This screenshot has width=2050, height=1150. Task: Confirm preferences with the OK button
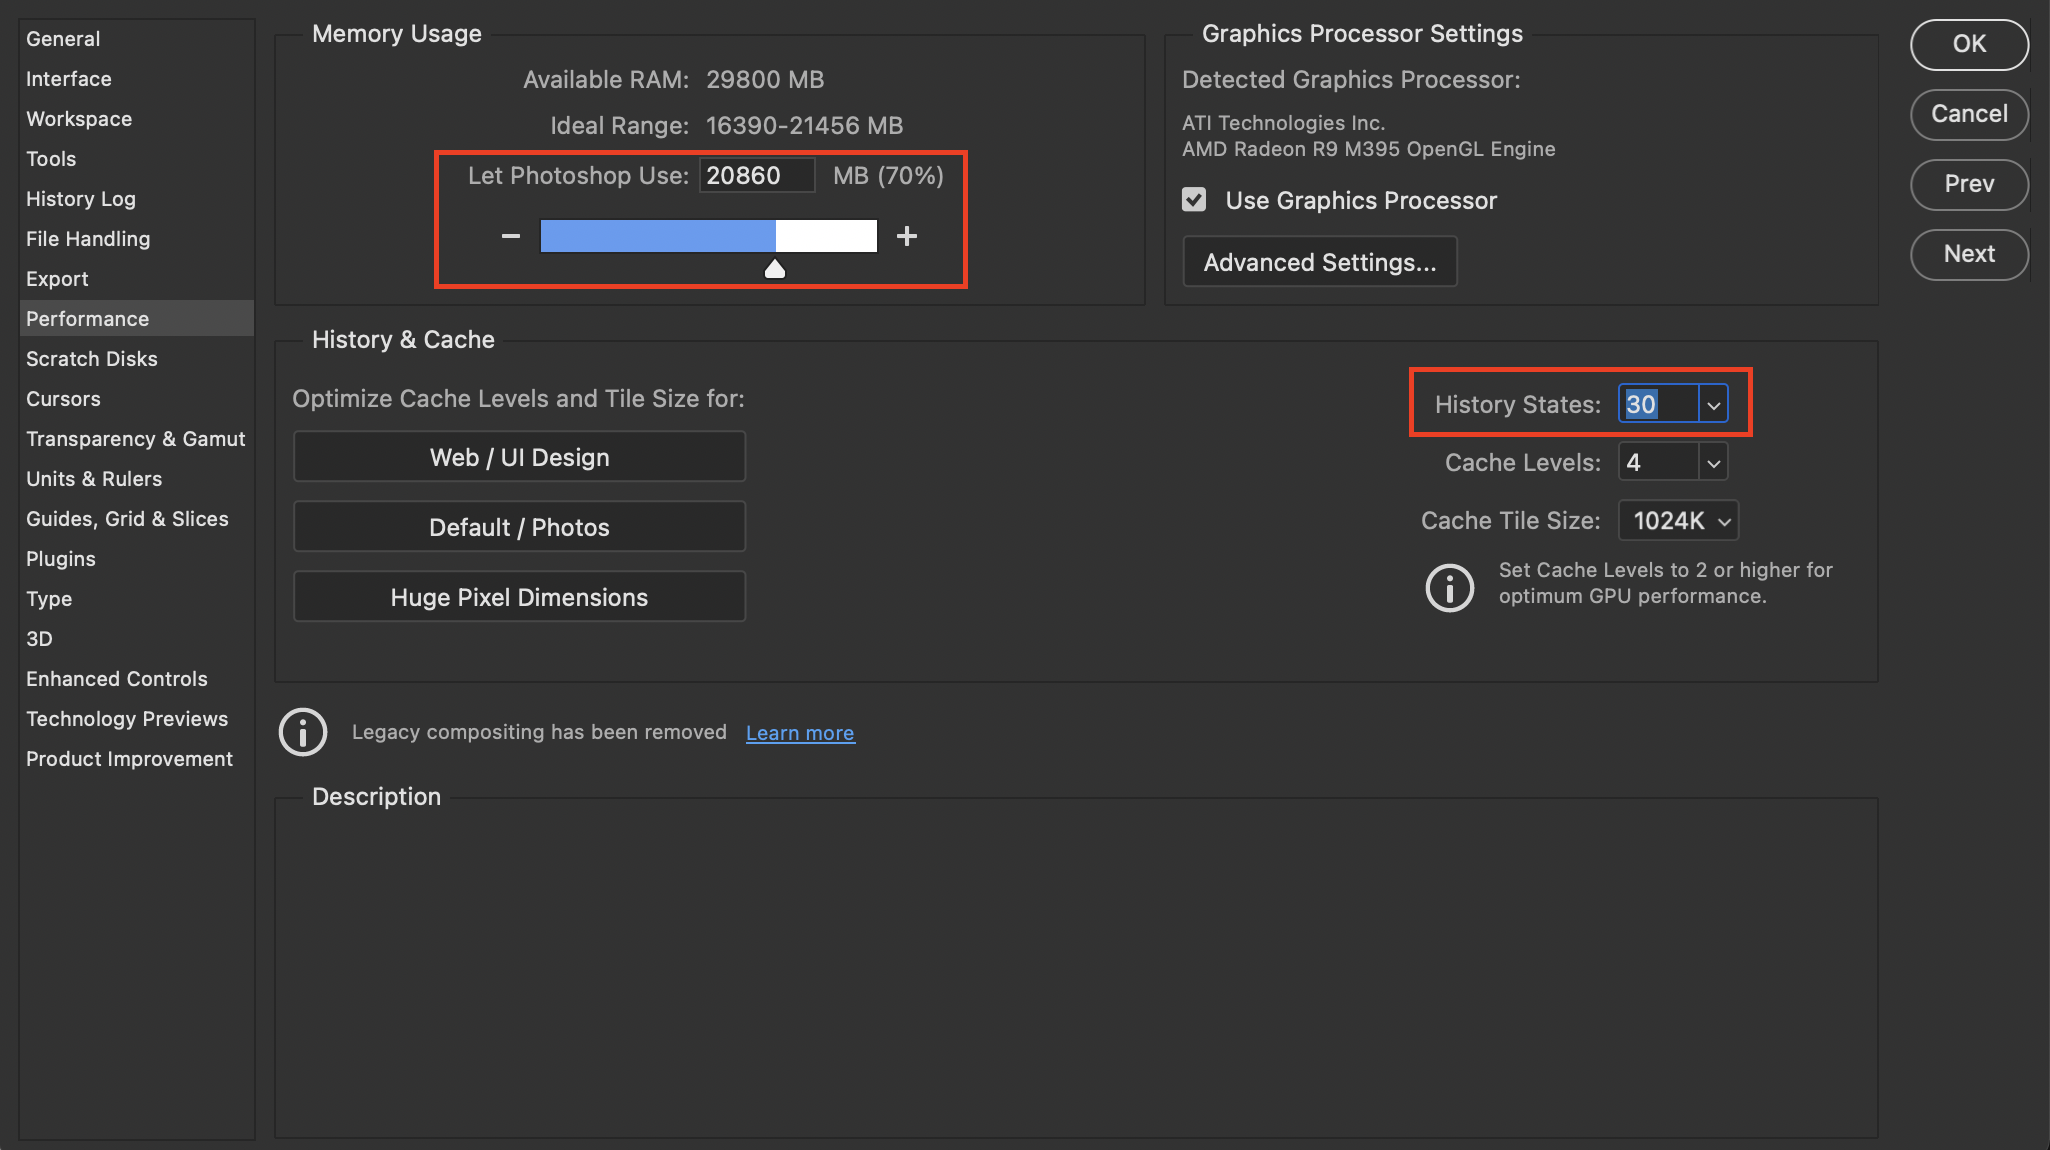pyautogui.click(x=1968, y=44)
